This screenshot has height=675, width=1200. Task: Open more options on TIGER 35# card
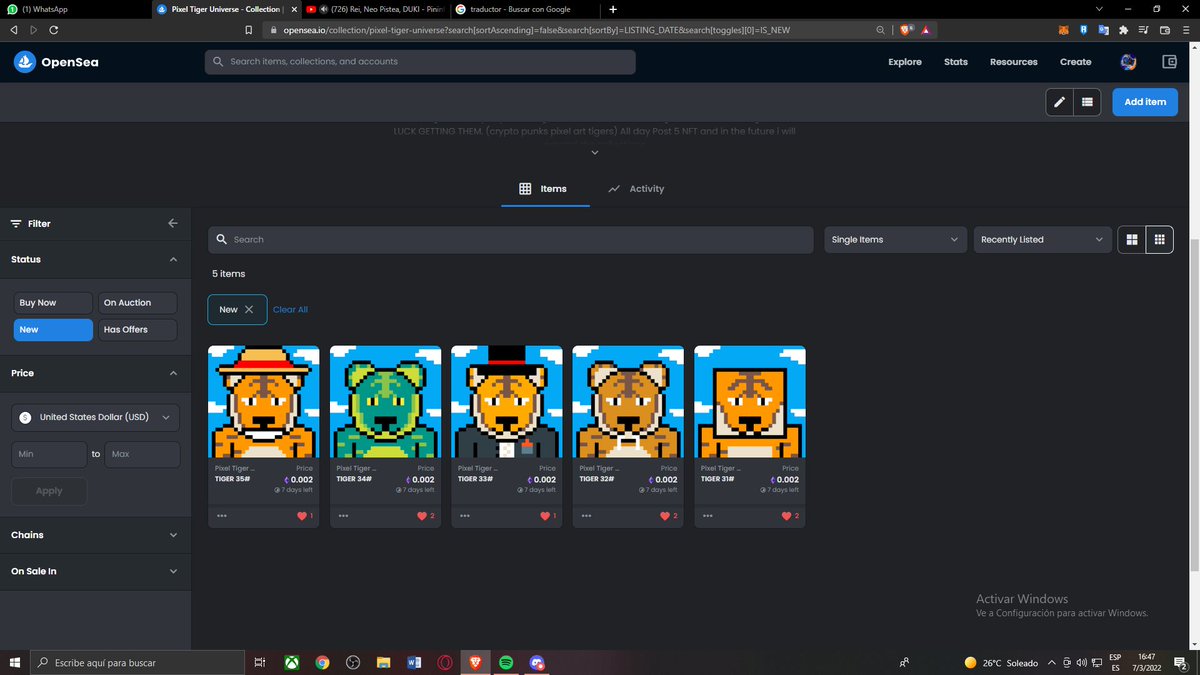tap(221, 516)
